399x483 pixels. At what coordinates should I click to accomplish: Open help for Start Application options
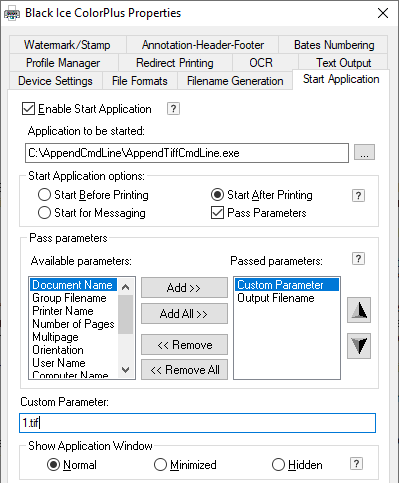tap(358, 195)
